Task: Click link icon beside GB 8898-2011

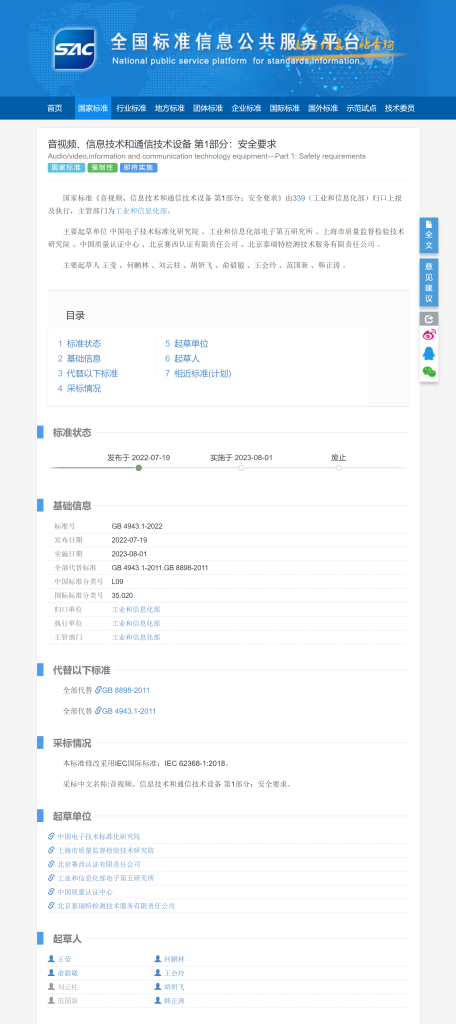Action: [98, 690]
